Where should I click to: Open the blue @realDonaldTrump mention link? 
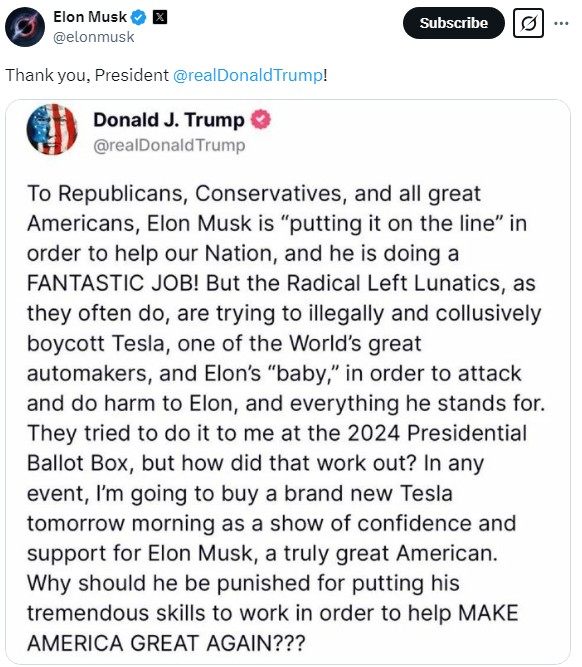248,75
